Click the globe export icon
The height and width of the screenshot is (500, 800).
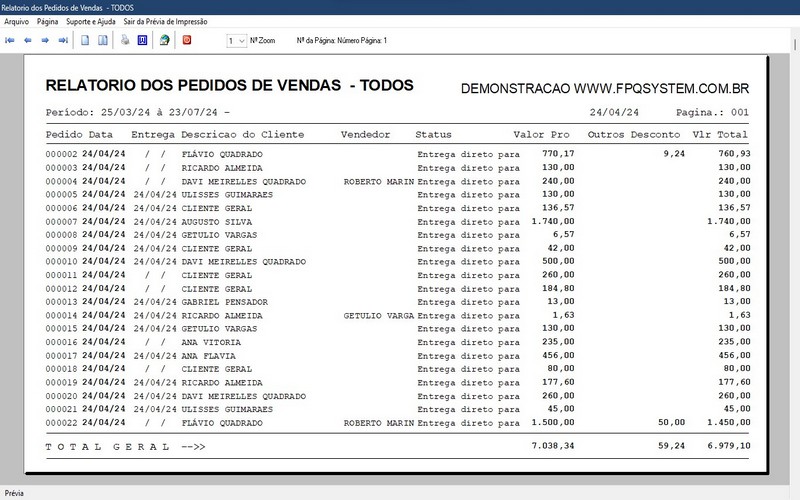[164, 40]
